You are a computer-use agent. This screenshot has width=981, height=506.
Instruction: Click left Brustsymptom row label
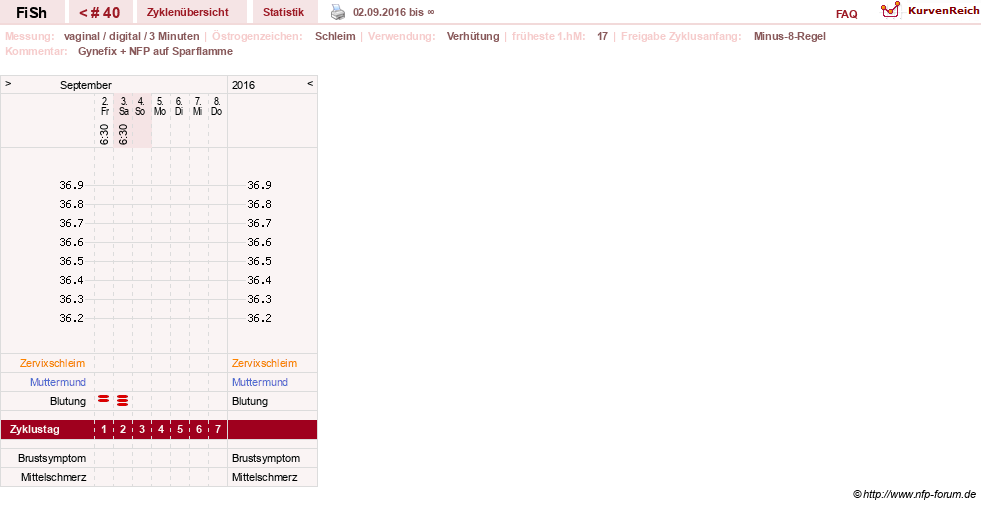[52, 458]
